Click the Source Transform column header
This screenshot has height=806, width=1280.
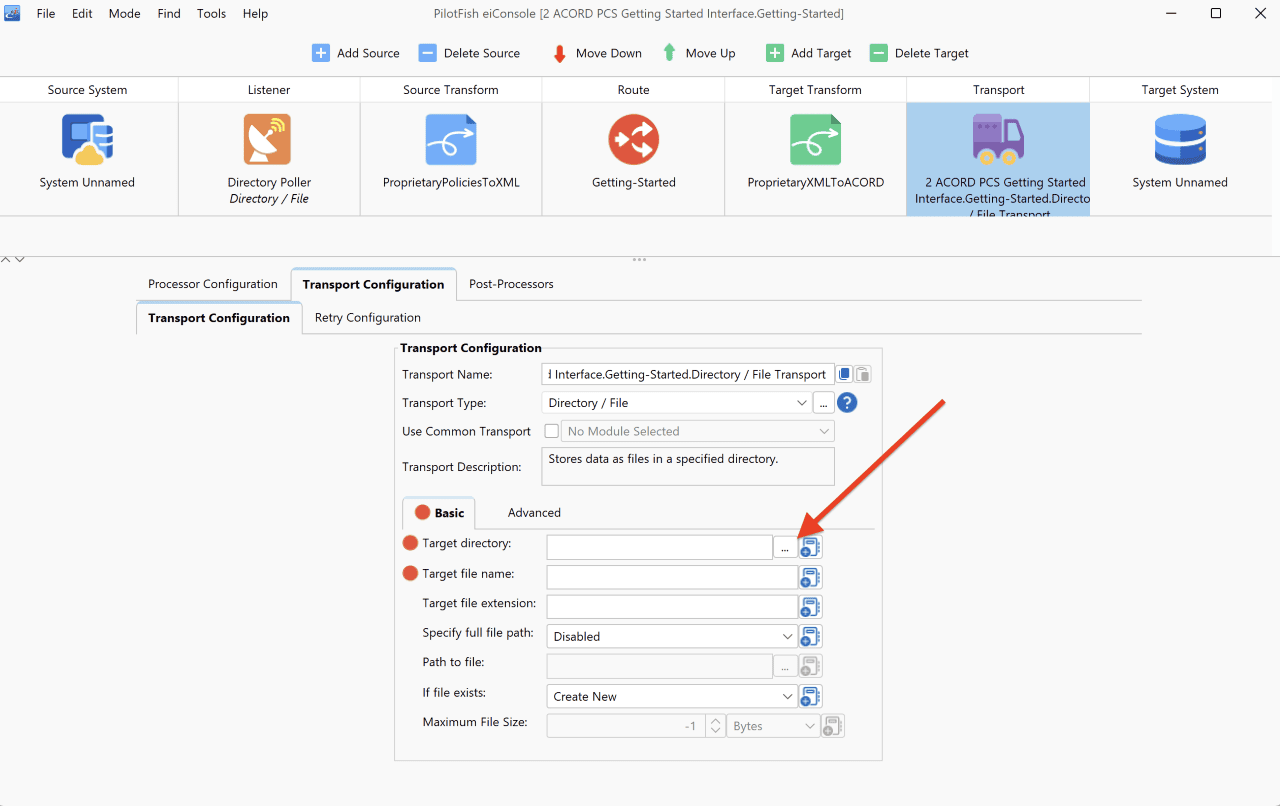coord(451,90)
